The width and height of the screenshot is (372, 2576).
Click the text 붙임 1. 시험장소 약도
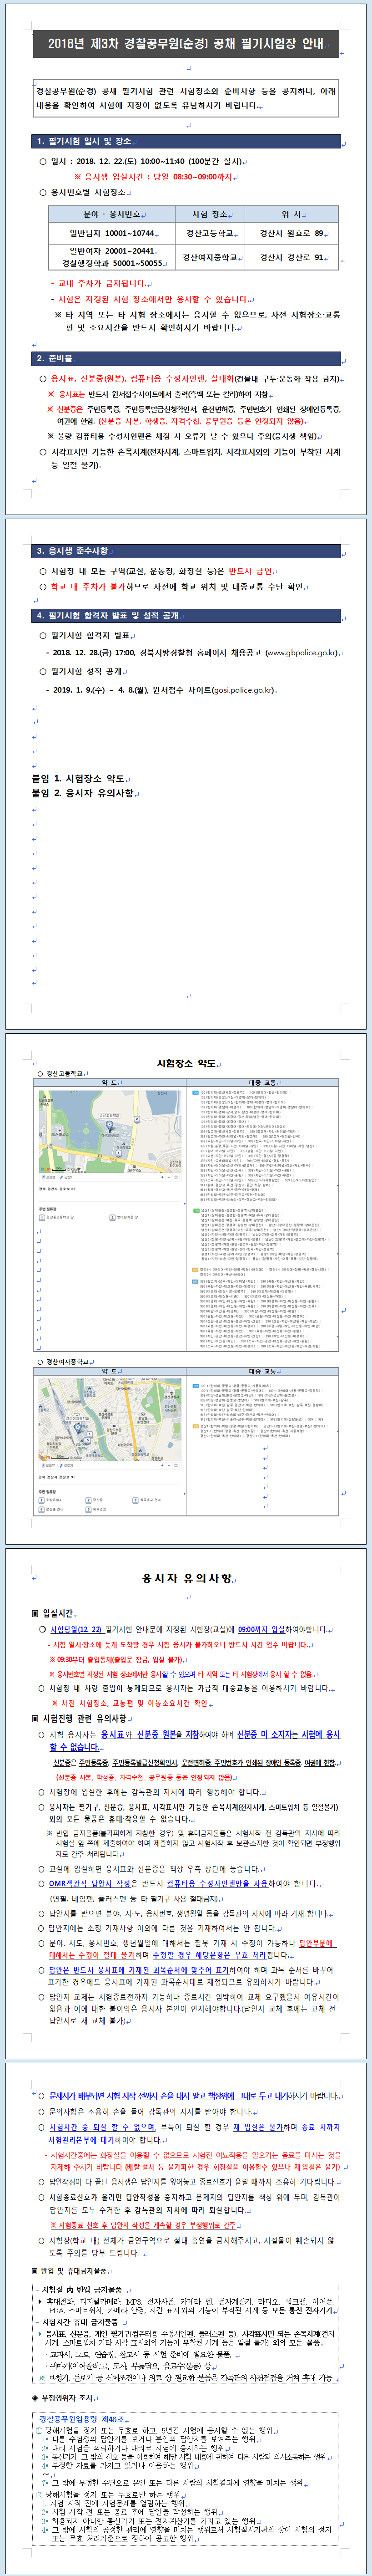coord(78,778)
